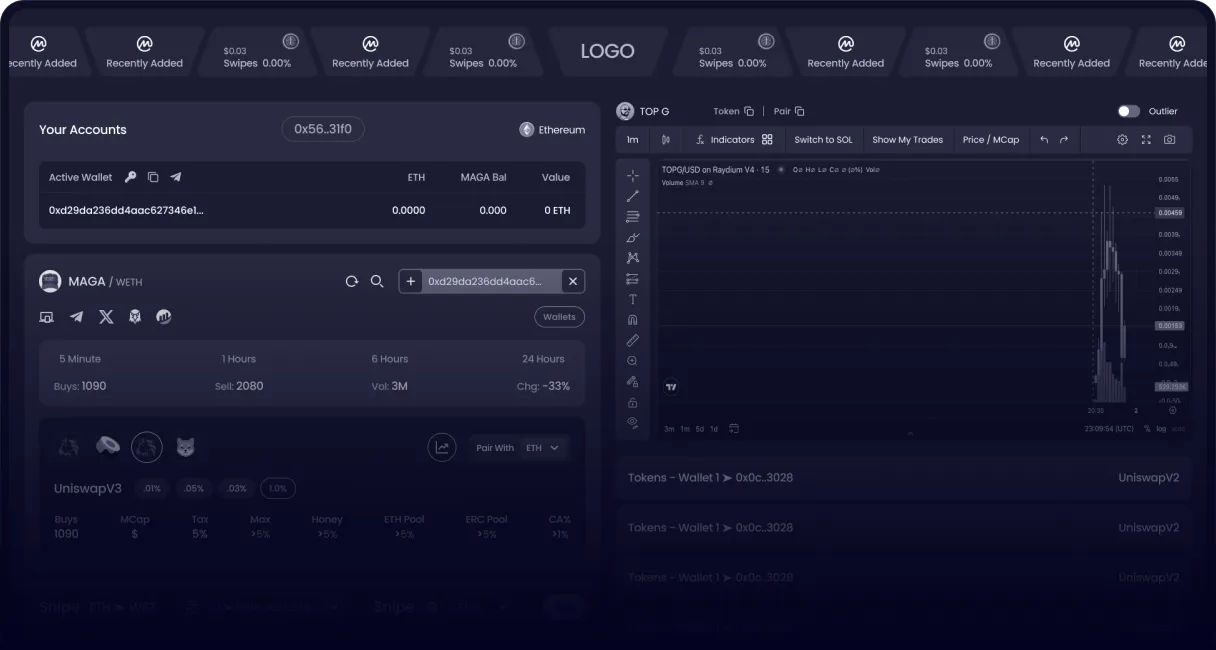Click the search magnifier next to refresh

tap(377, 282)
